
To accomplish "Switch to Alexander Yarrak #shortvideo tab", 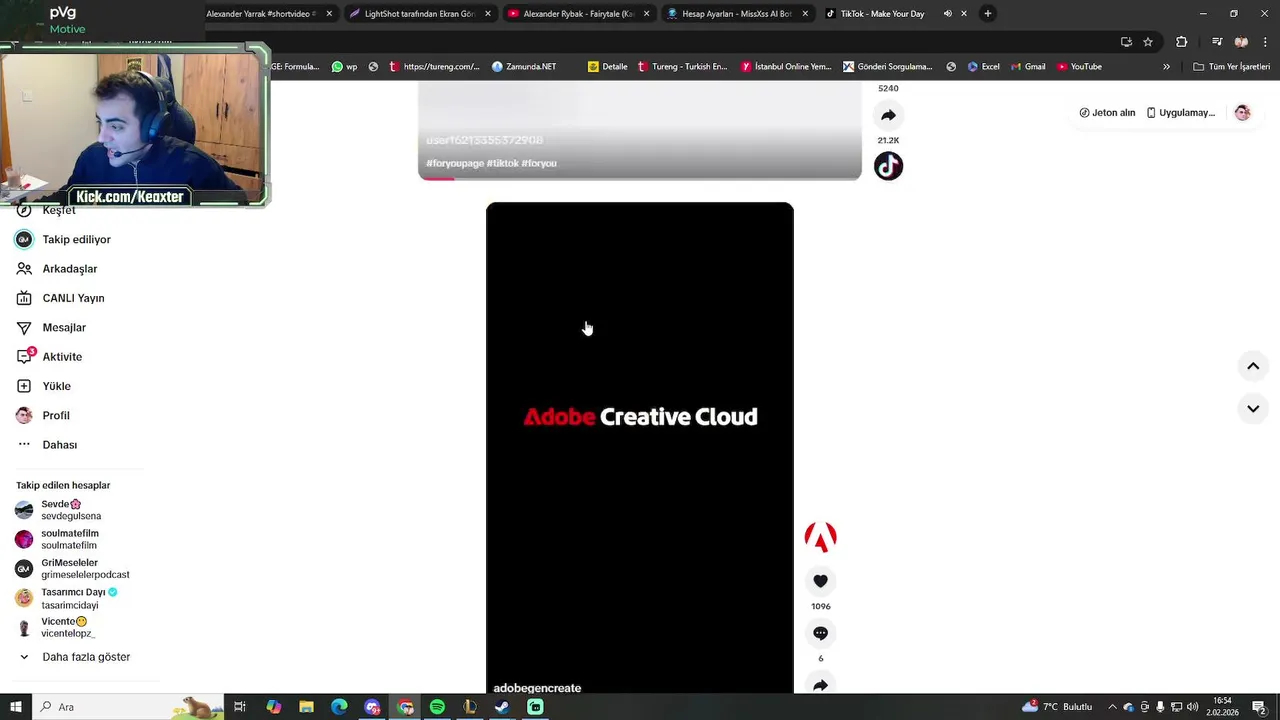I will click(x=268, y=14).
